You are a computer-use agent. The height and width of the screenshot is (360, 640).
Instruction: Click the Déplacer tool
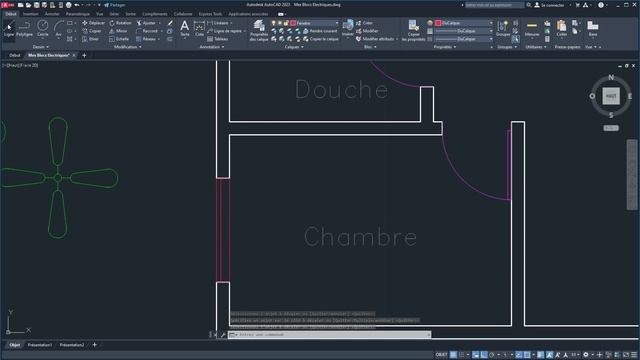(93, 23)
